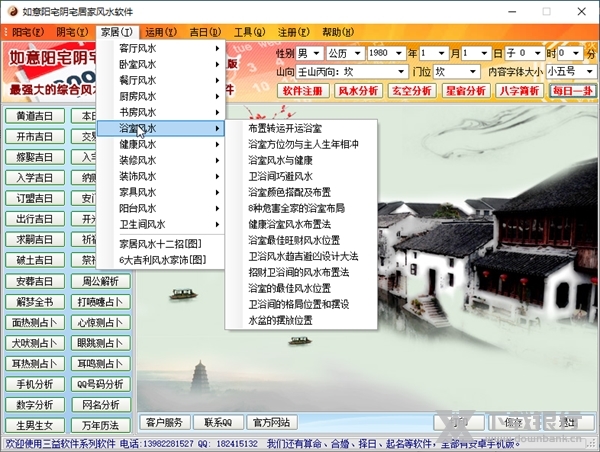Click the 联系QQ button

pos(218,423)
